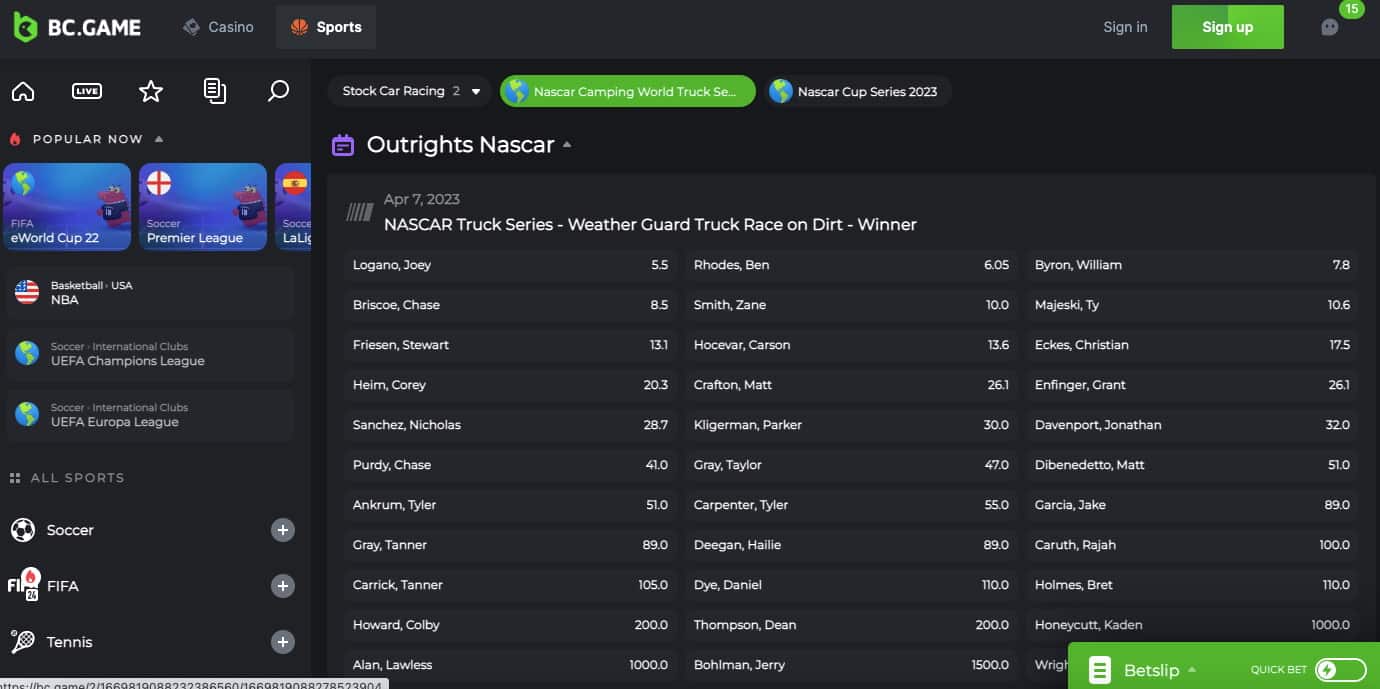Select the Nascar Cup Series 2023 tab
The width and height of the screenshot is (1380, 689).
[x=858, y=91]
